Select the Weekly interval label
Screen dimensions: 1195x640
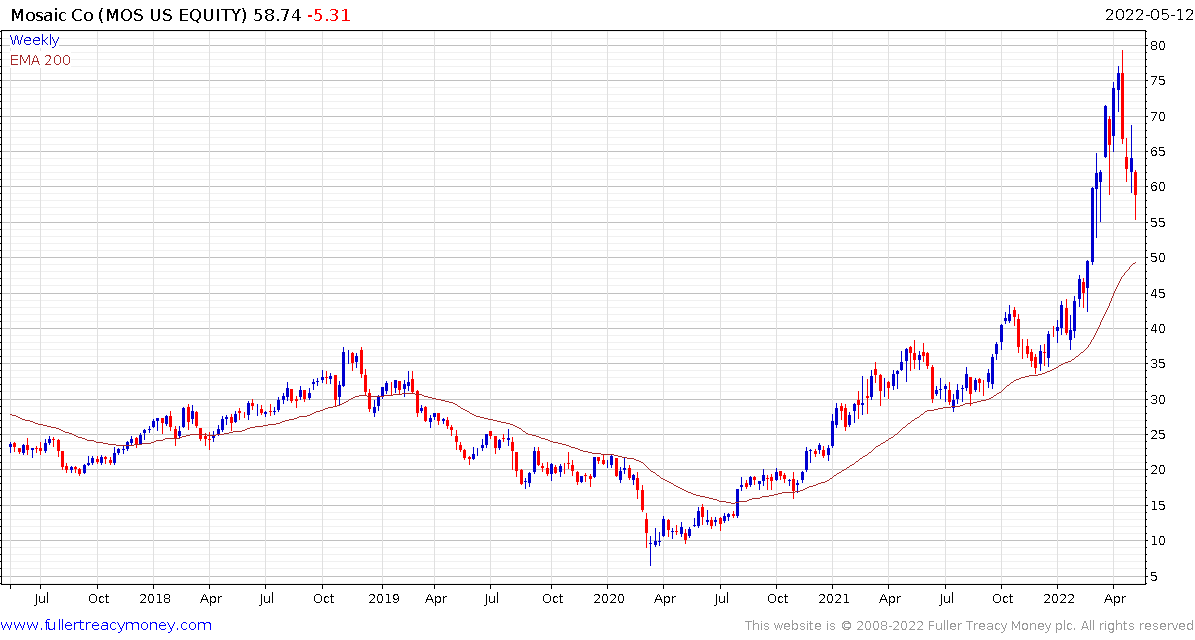tap(34, 41)
